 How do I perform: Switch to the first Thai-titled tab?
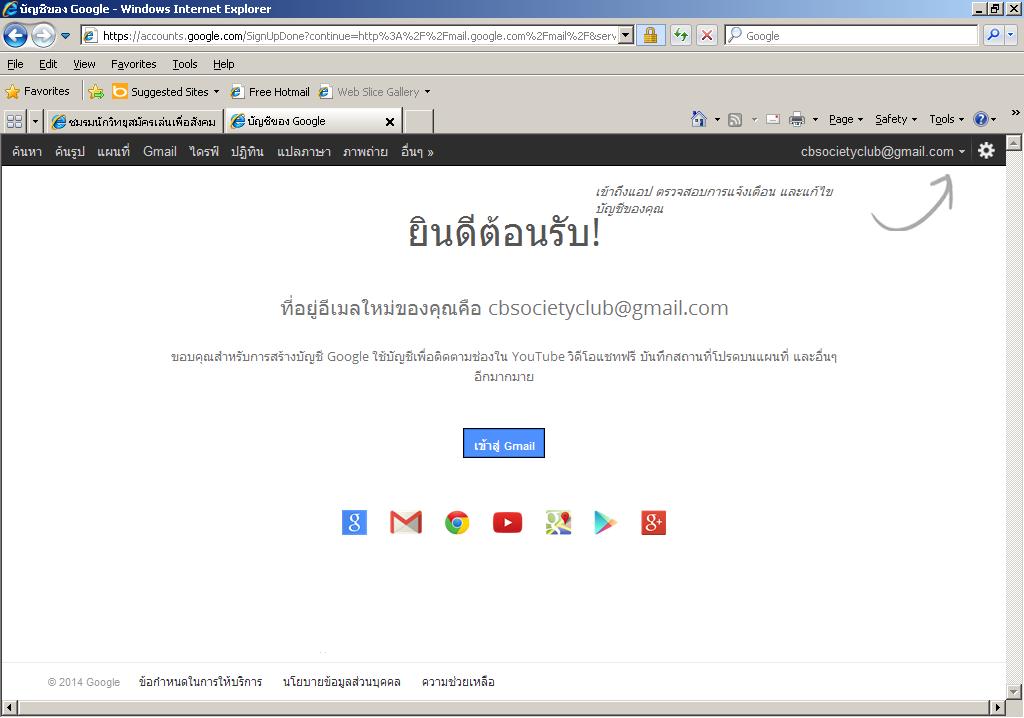[x=135, y=122]
